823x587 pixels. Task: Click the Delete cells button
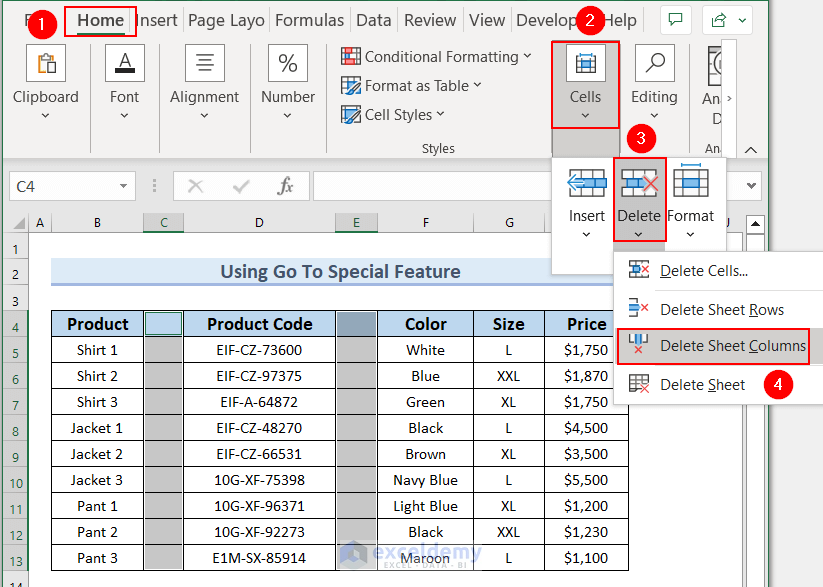[x=639, y=184]
